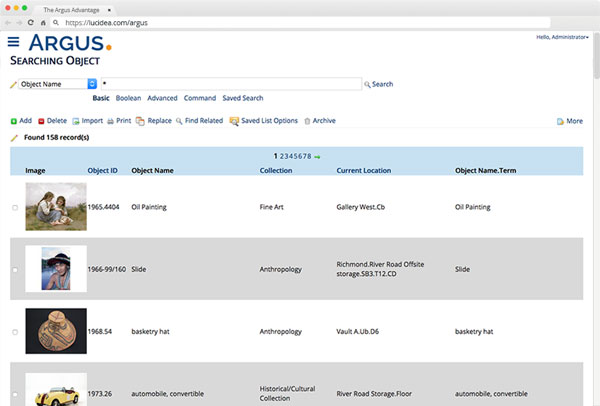Click the Archive trash icon

click(x=307, y=121)
